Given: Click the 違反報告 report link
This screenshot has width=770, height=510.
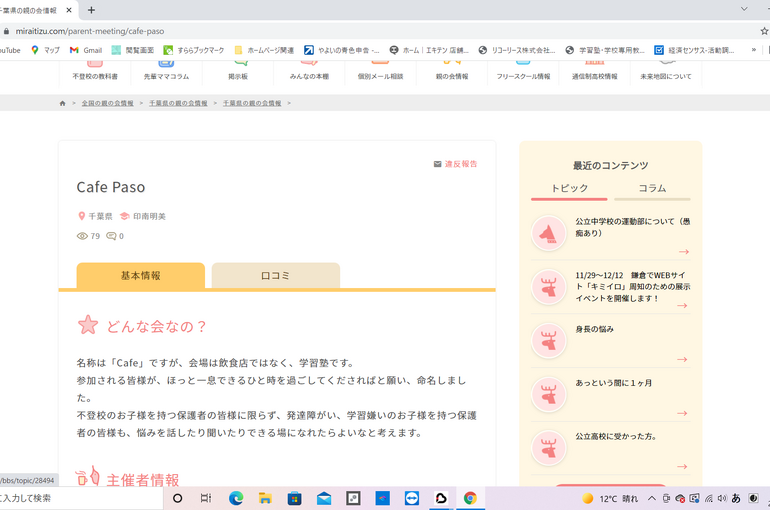Looking at the screenshot, I should [455, 164].
